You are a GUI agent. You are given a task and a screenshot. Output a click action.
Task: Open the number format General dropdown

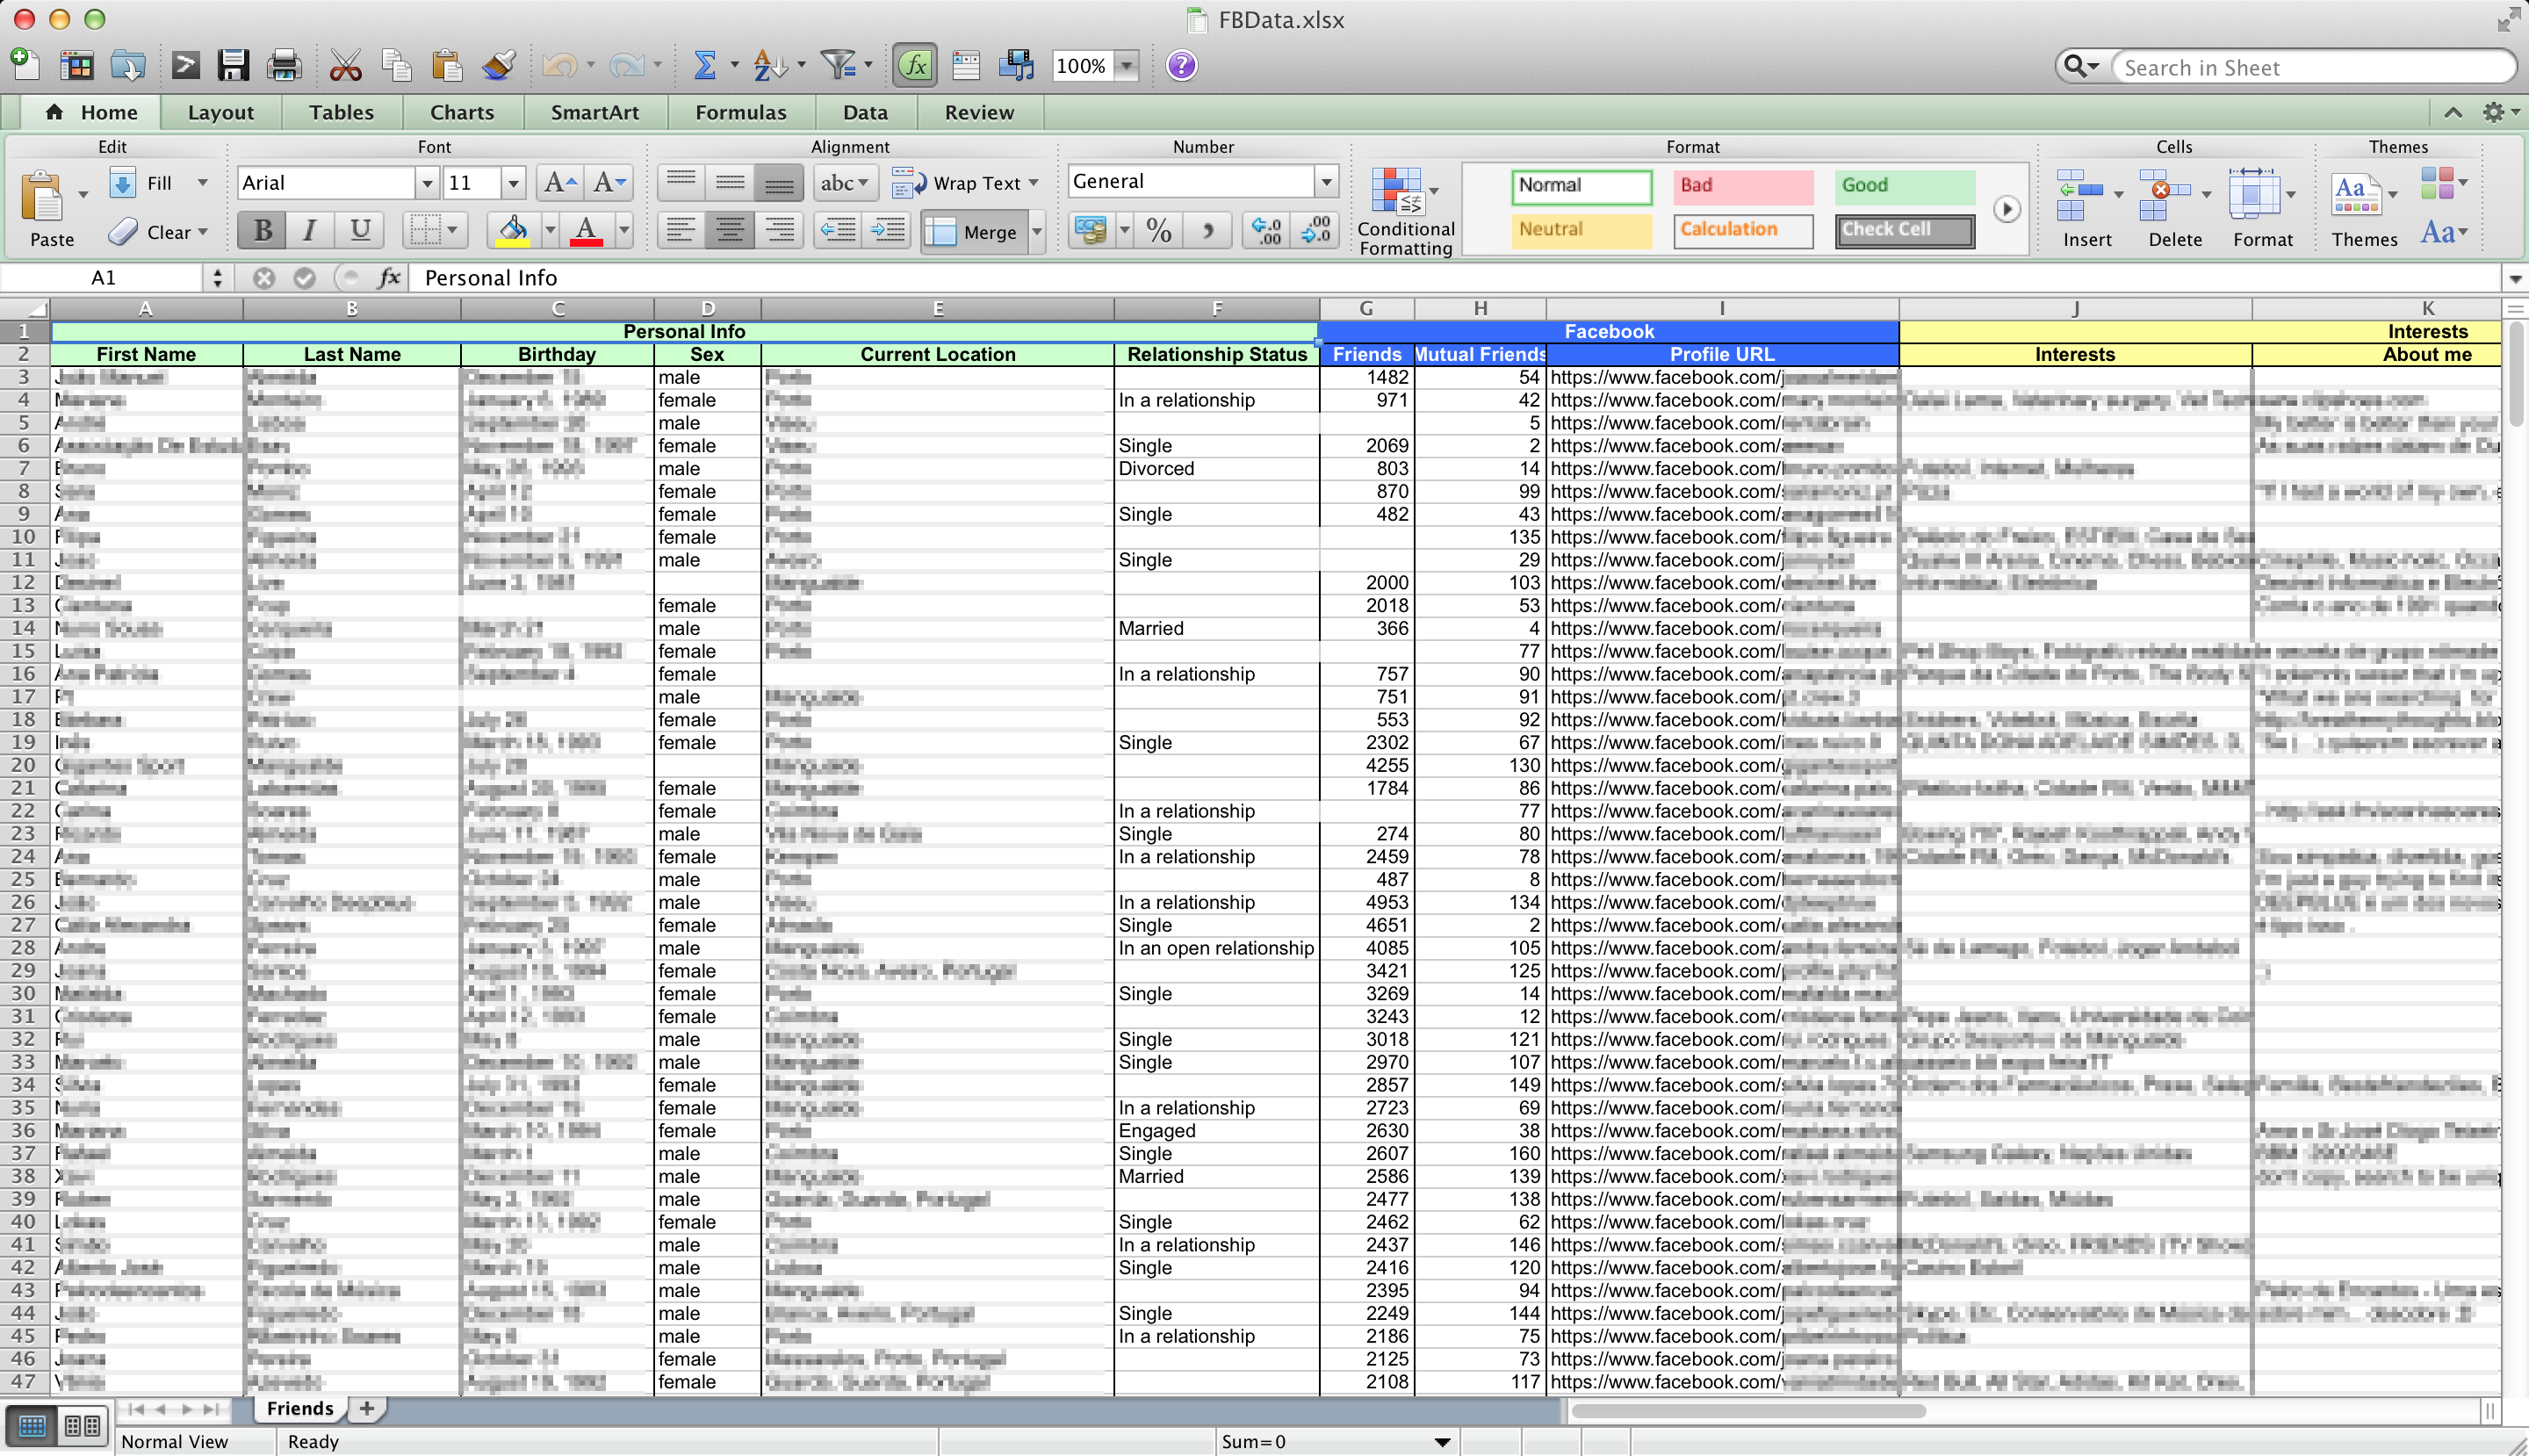click(x=1326, y=182)
